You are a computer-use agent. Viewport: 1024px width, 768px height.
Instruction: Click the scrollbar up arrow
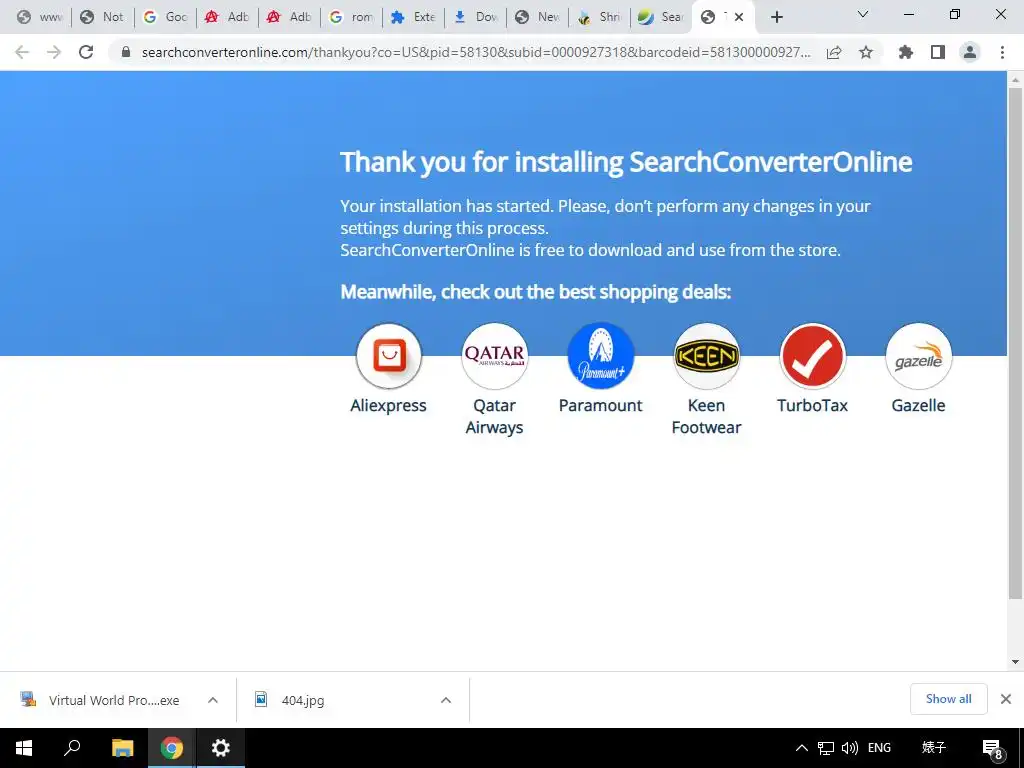pos(1015,80)
